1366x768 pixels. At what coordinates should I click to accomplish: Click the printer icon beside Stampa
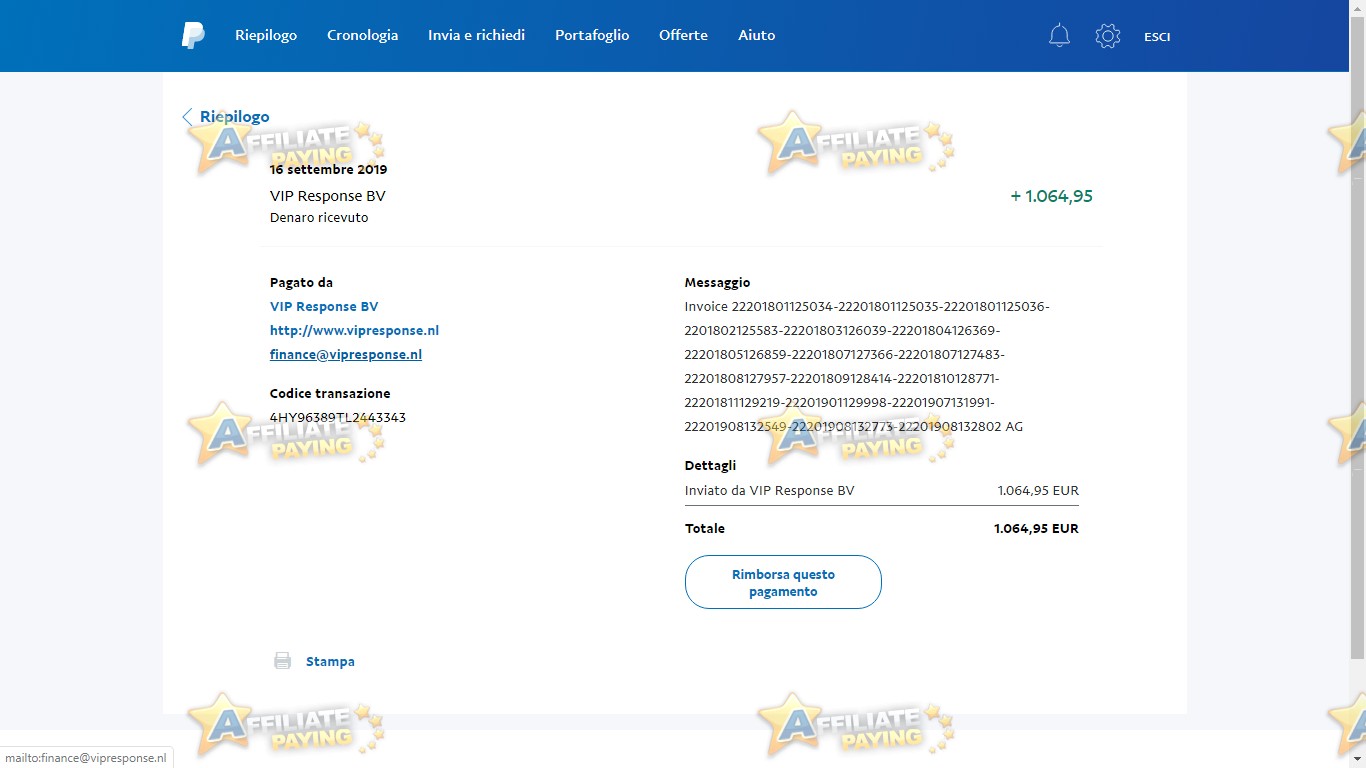(x=283, y=661)
